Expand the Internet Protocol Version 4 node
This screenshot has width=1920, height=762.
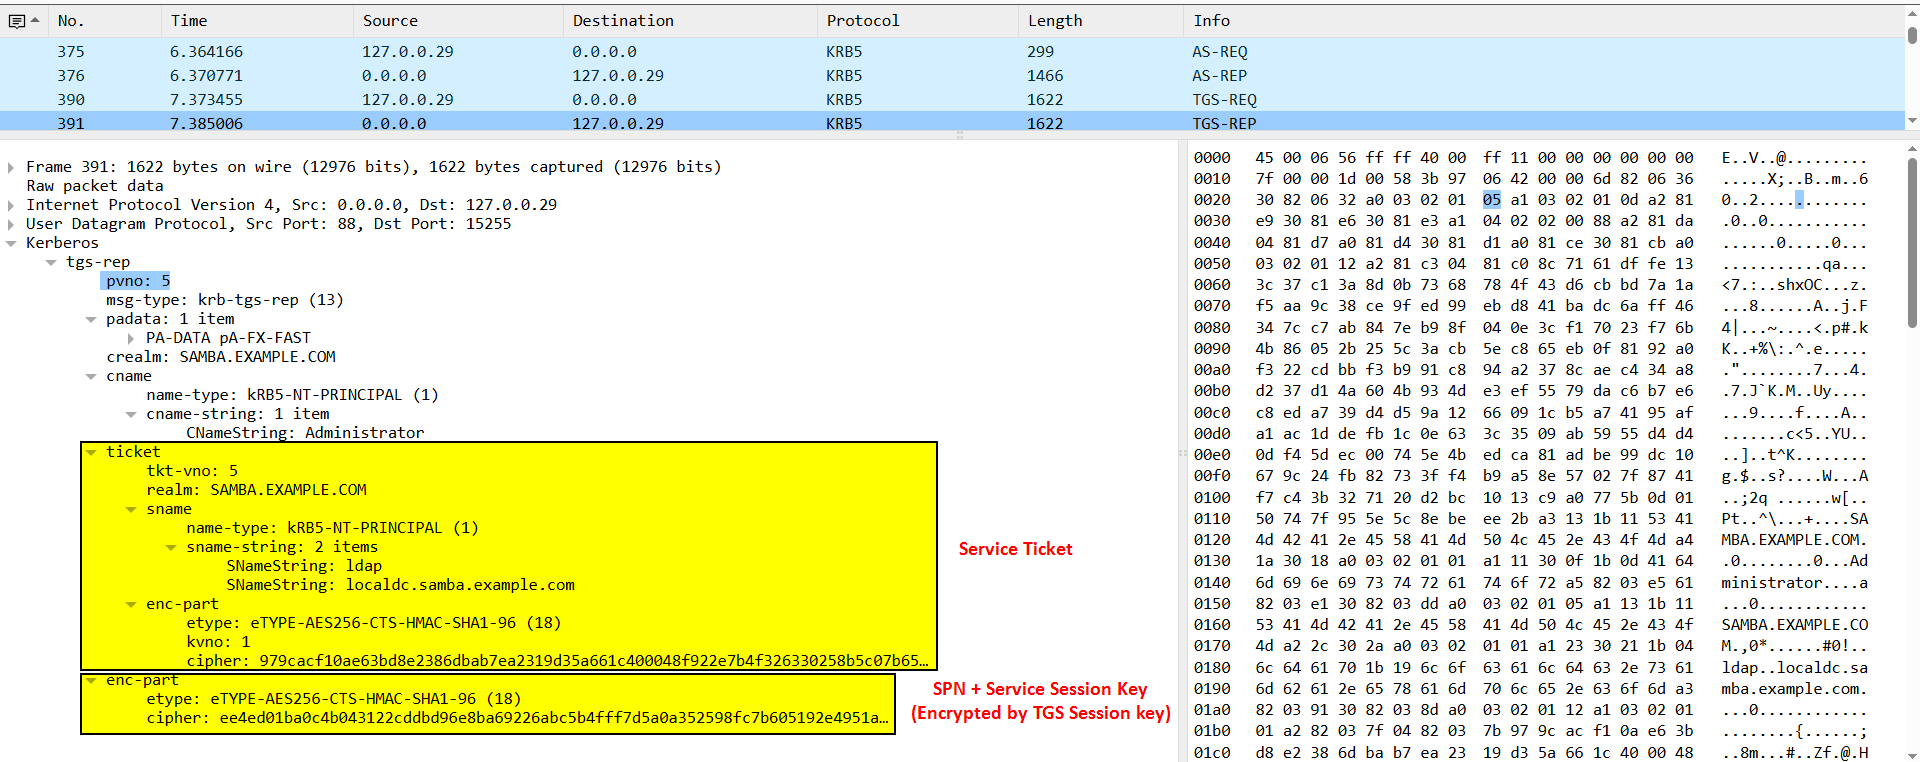pos(11,205)
